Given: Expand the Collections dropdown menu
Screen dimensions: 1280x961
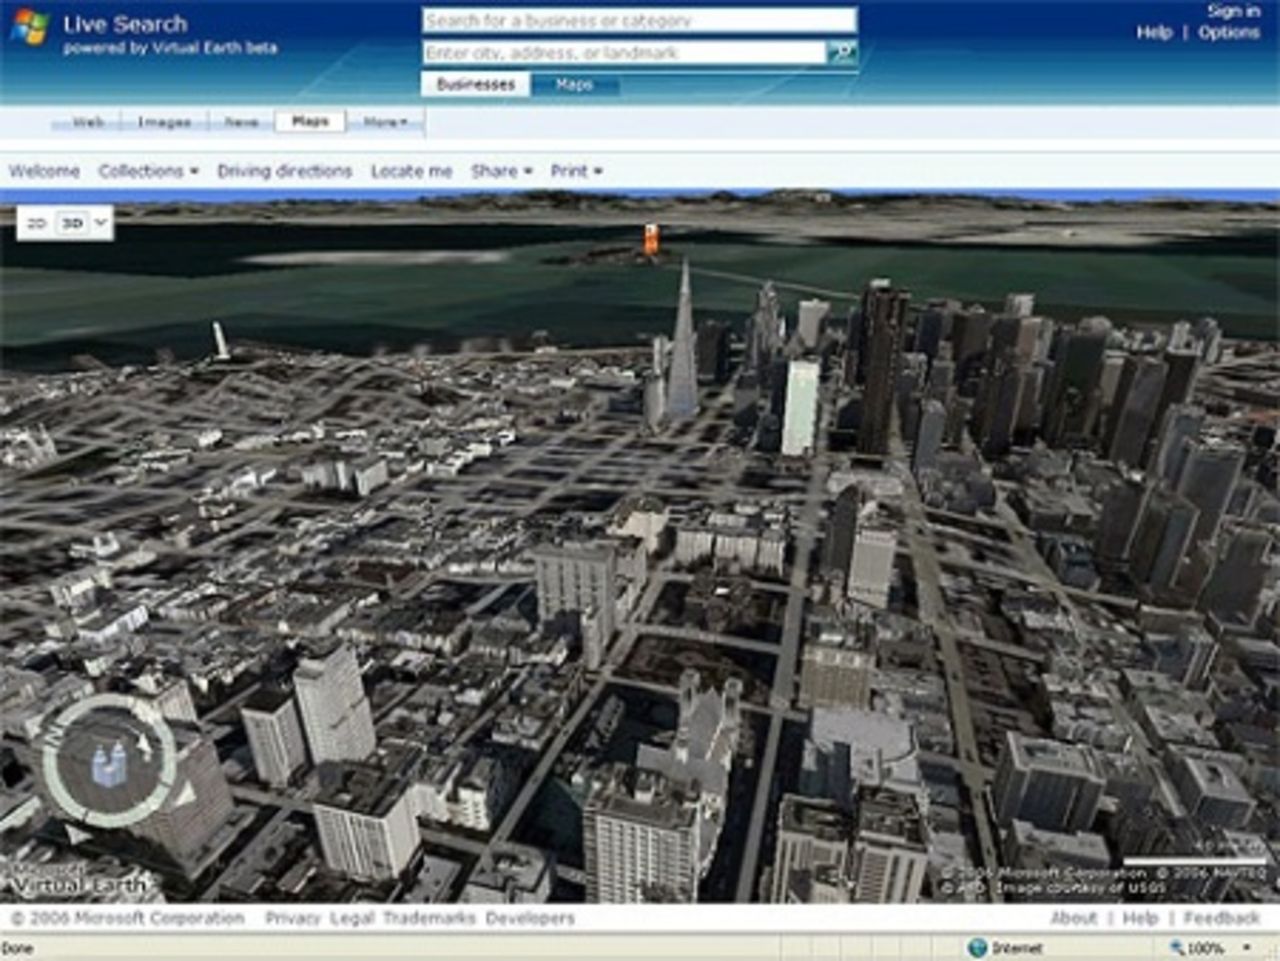Looking at the screenshot, I should click(148, 170).
